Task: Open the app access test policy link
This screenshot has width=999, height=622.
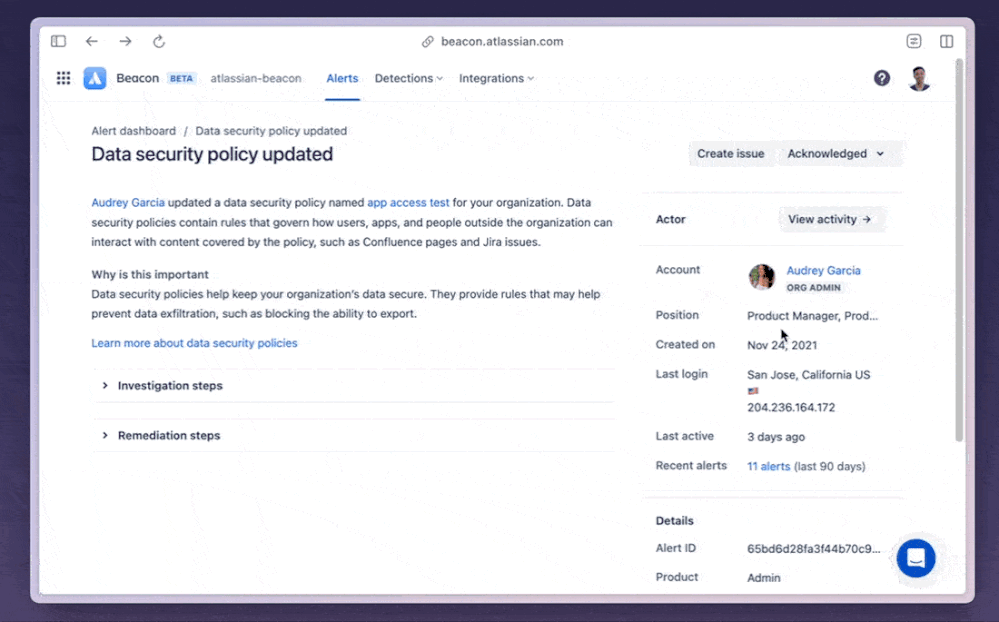Action: pos(408,203)
